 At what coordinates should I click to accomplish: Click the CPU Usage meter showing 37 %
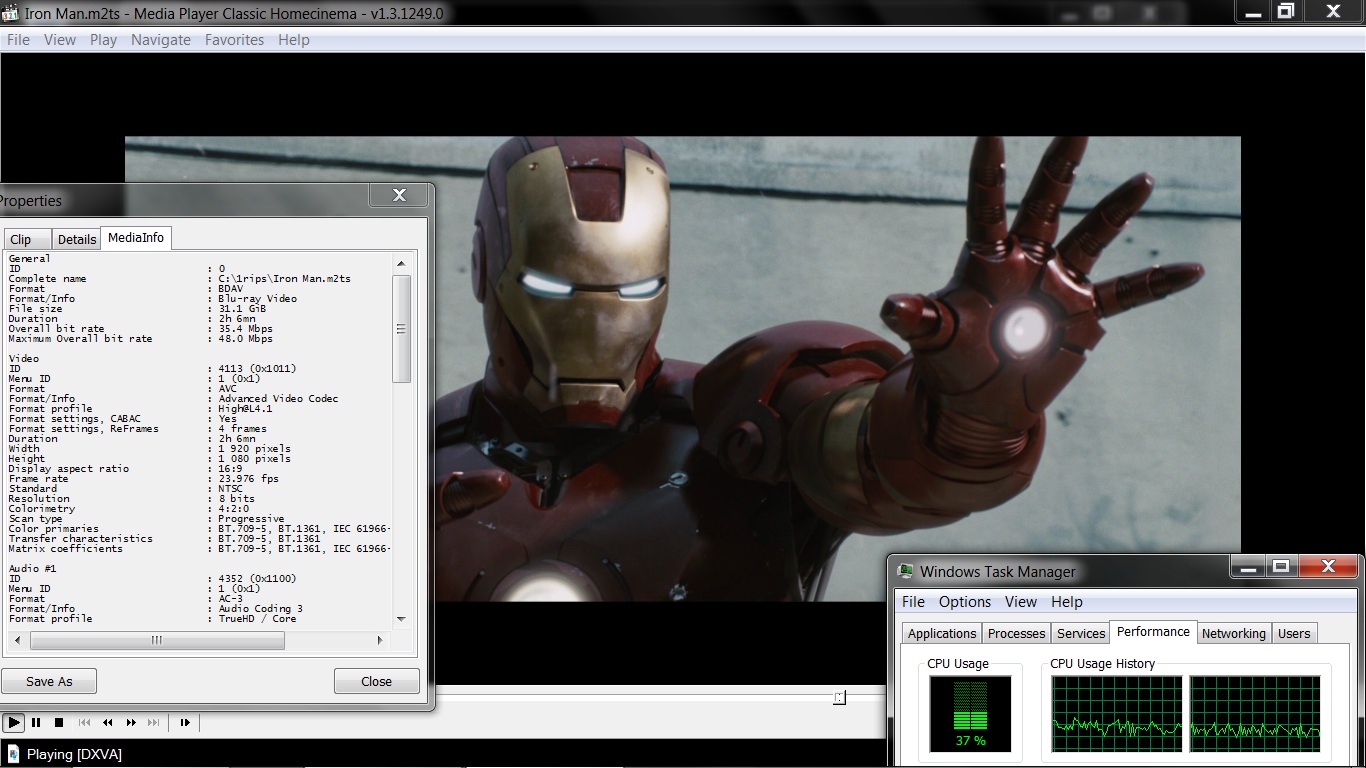(x=970, y=714)
